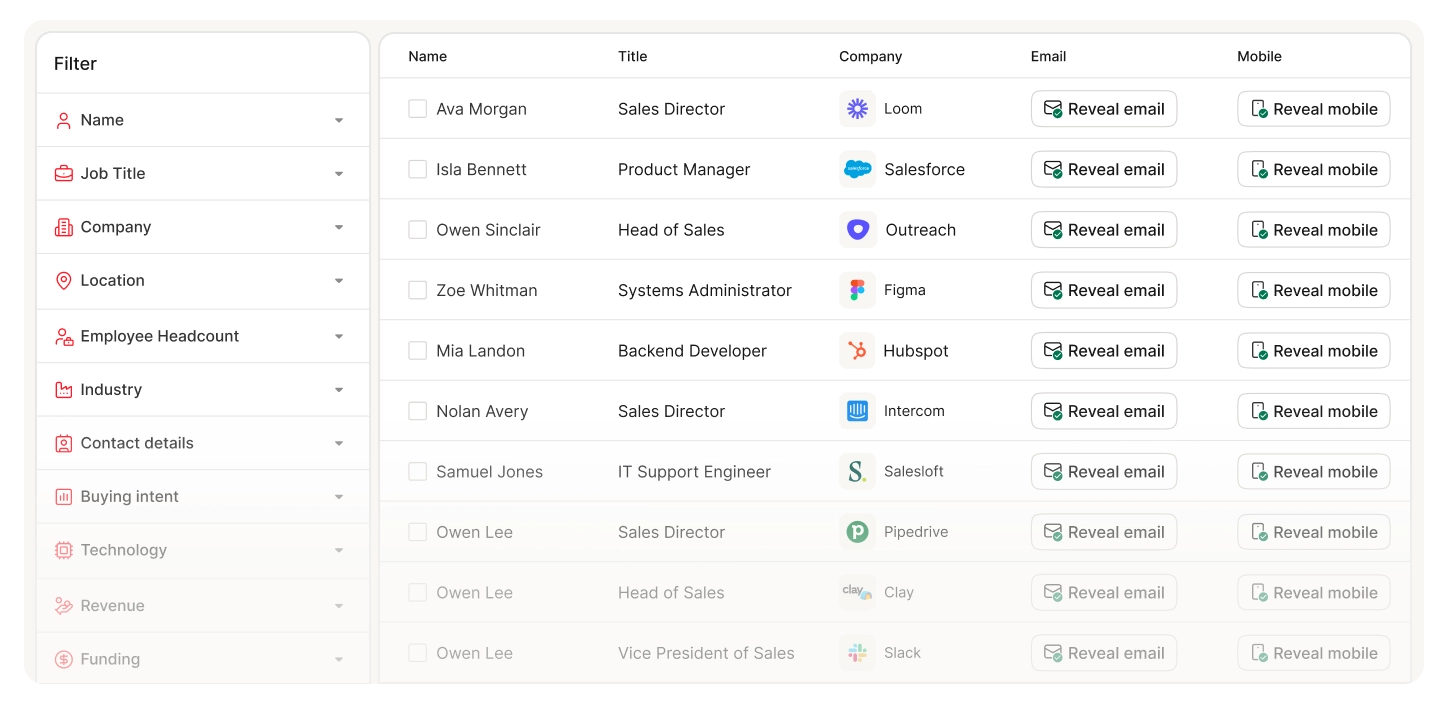Click the Intercom logo icon
1448x704 pixels.
click(x=857, y=411)
